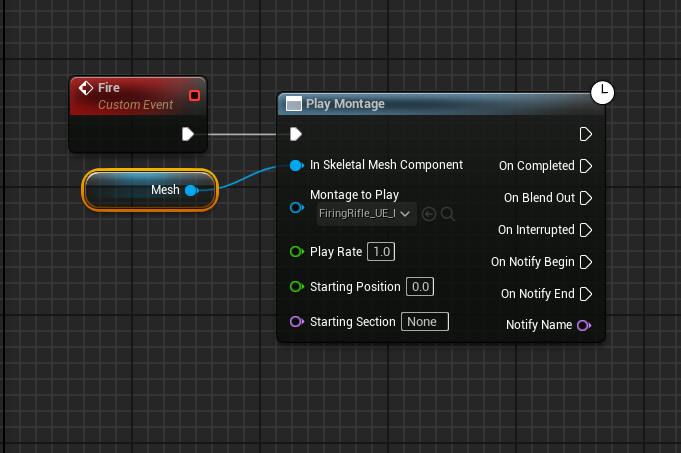
Task: Select the Fire Custom Event node title
Action: pyautogui.click(x=138, y=96)
